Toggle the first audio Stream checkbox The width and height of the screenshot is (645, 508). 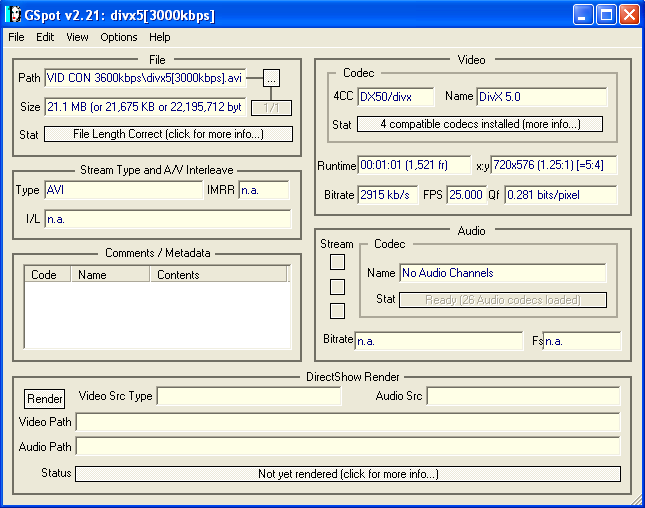click(x=337, y=262)
